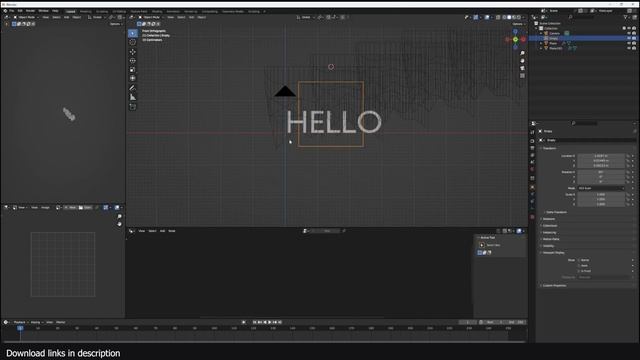Enable Show In Front checkbox
This screenshot has width=640, height=360.
coord(579,271)
